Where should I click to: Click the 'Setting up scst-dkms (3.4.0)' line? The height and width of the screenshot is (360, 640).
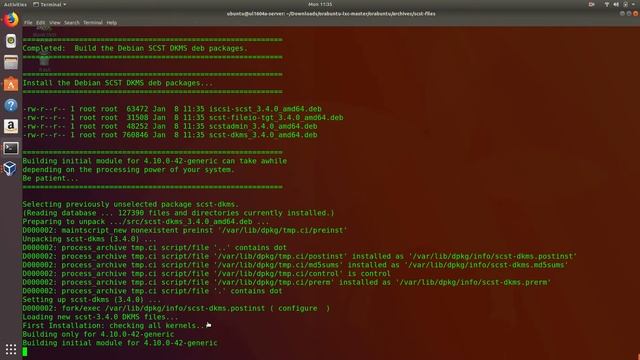pos(92,300)
